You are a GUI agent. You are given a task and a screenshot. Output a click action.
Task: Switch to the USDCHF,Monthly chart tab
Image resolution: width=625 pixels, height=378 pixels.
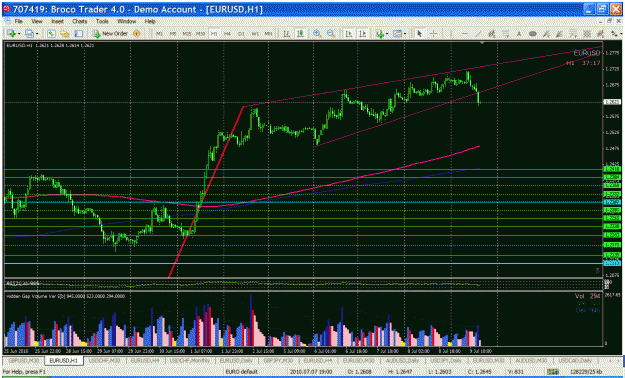(190, 360)
